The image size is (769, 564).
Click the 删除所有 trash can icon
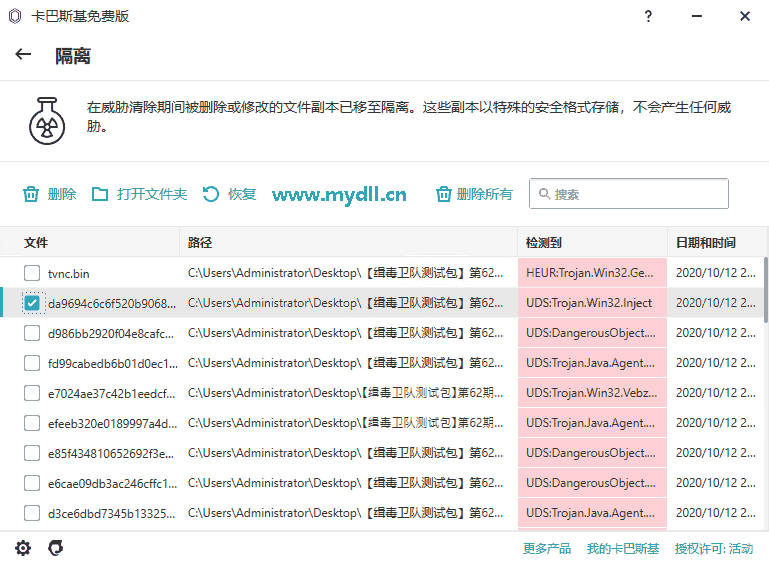(x=444, y=194)
